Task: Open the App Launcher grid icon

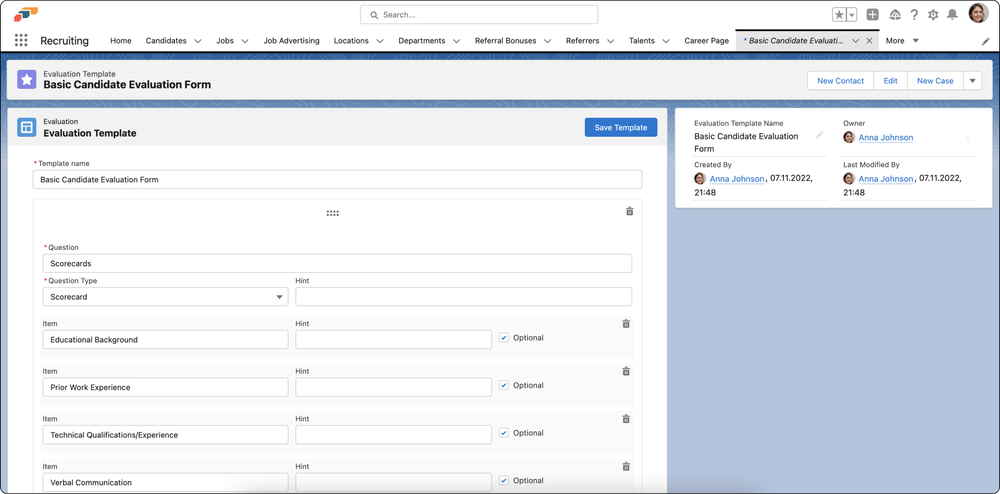Action: [21, 41]
